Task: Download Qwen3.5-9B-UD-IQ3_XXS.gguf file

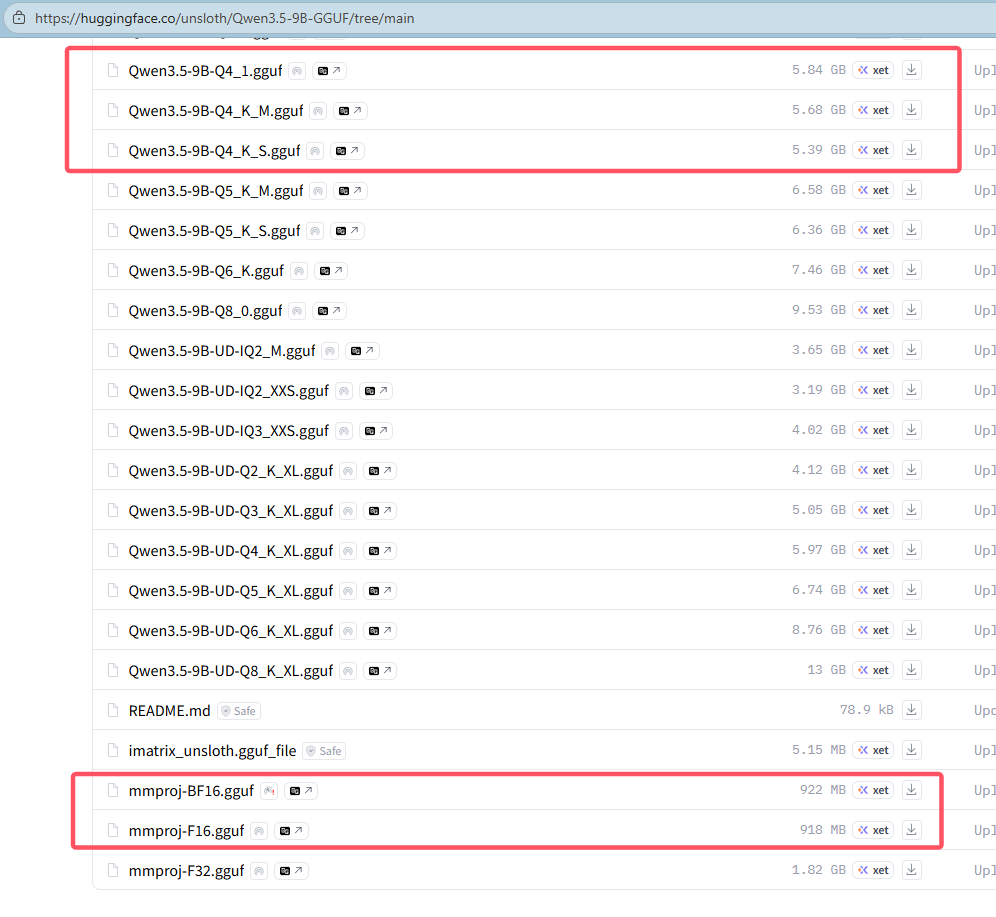Action: (911, 430)
